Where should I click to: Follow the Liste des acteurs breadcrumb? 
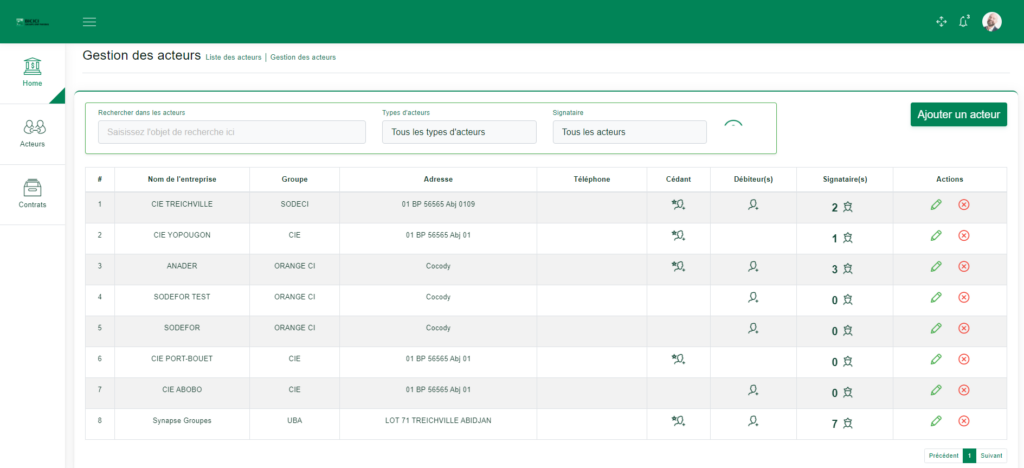click(x=233, y=58)
